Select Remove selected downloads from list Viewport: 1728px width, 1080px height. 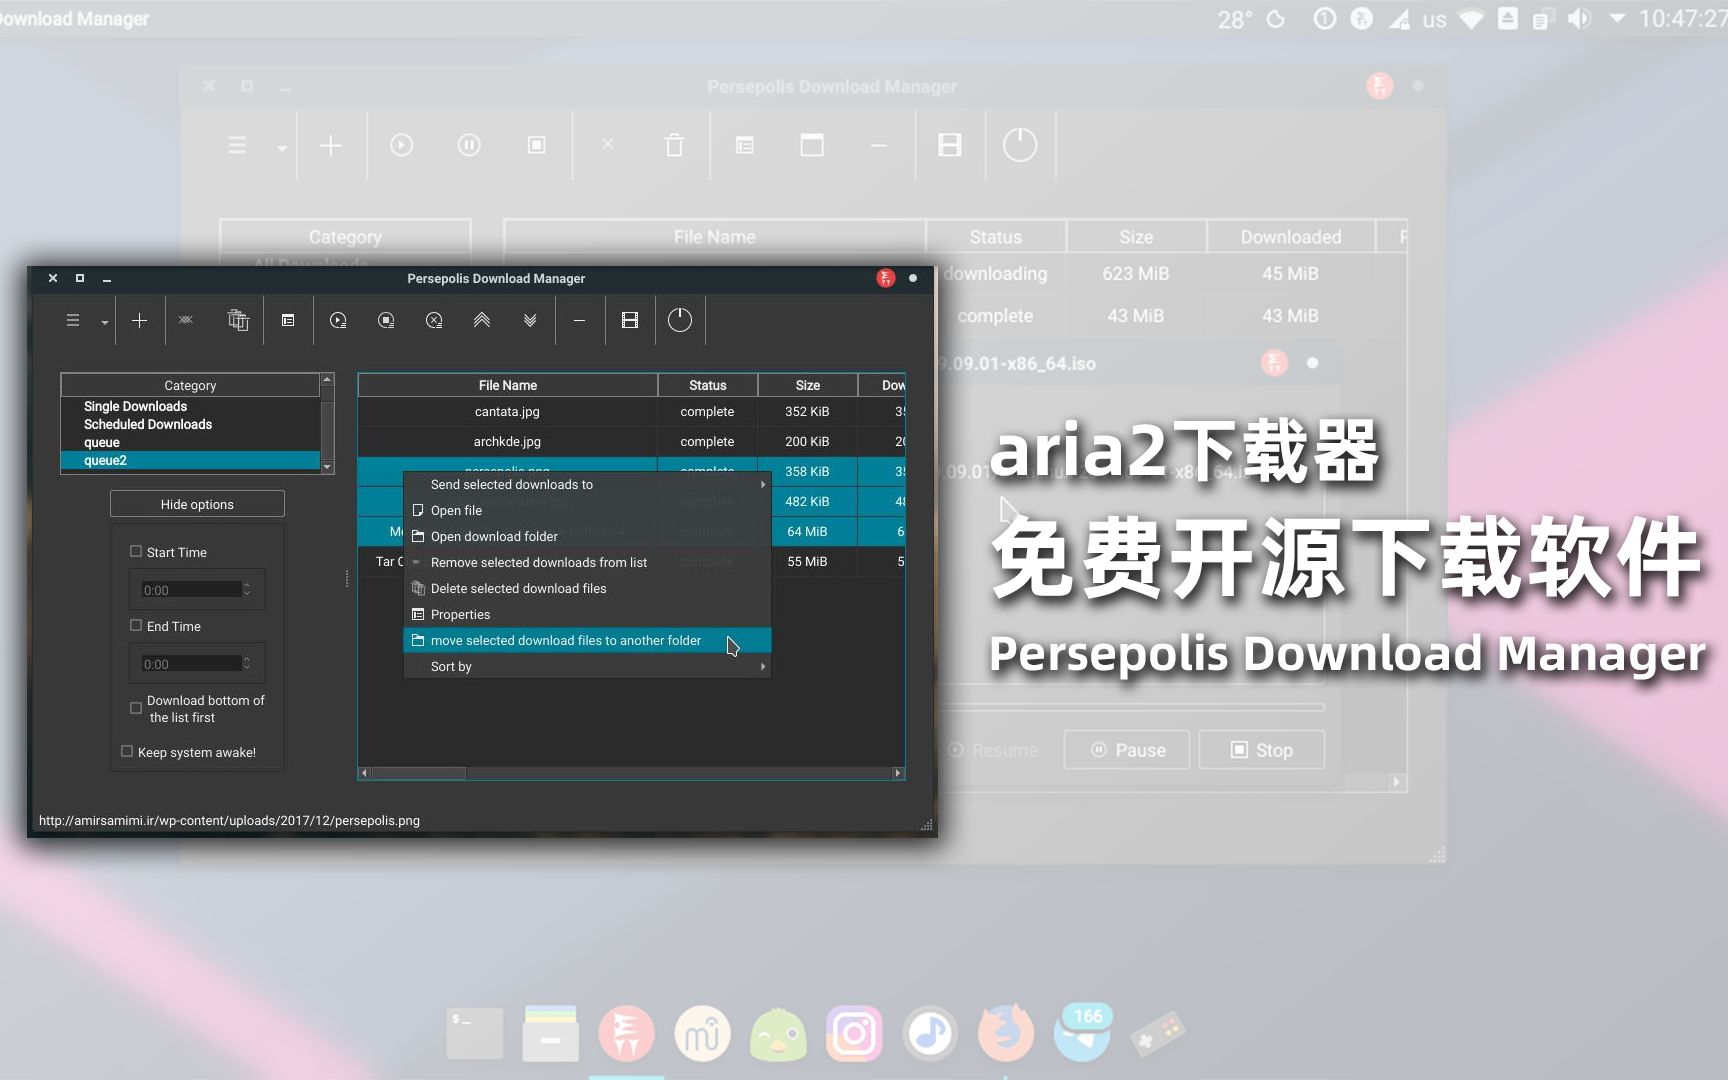(x=587, y=562)
